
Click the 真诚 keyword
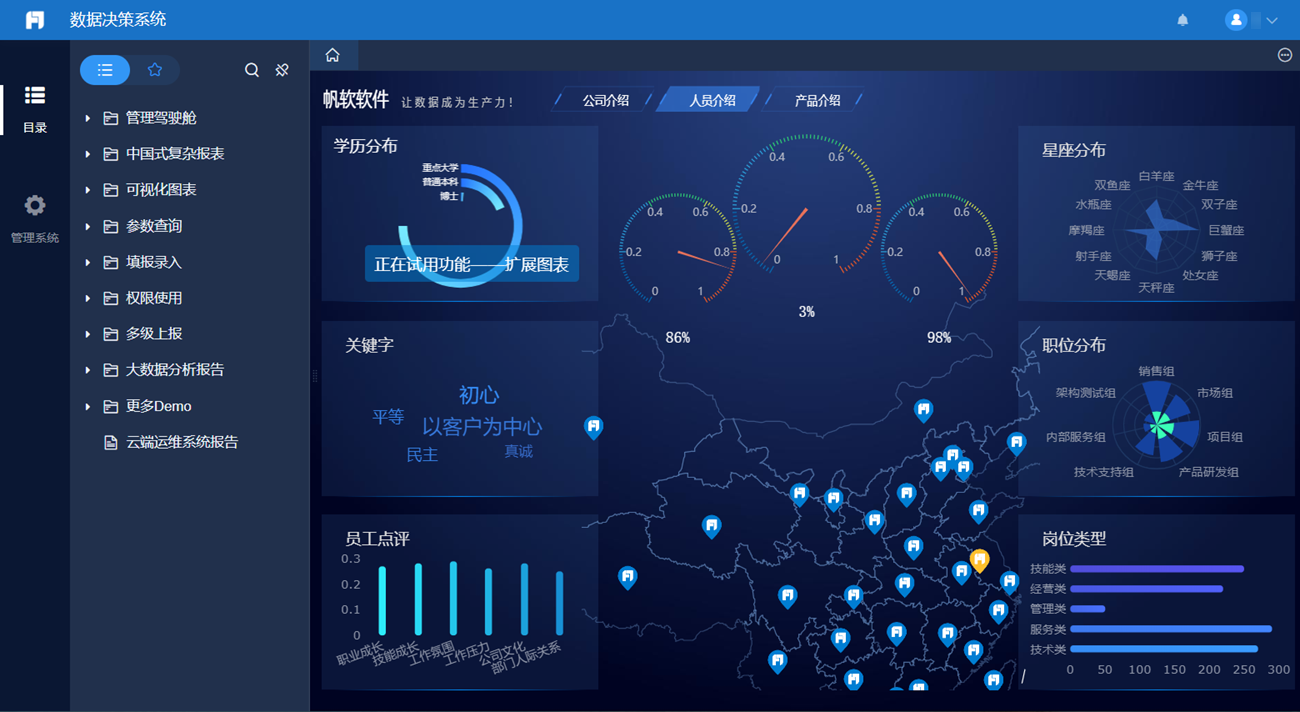pos(518,452)
